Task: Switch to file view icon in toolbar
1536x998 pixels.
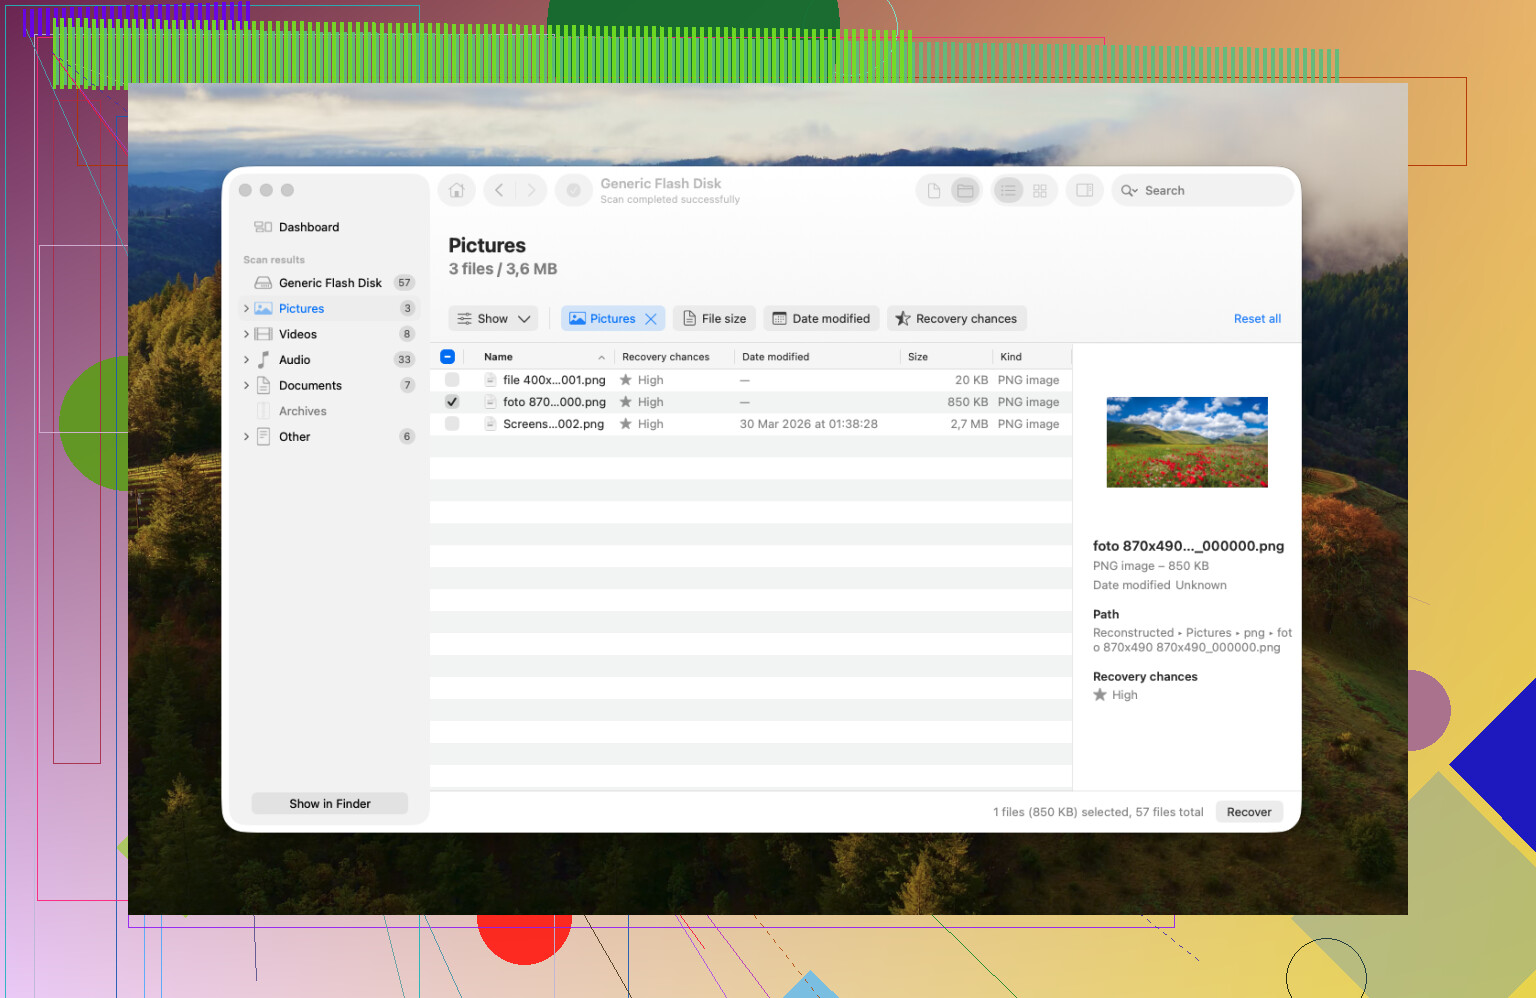Action: click(x=934, y=190)
